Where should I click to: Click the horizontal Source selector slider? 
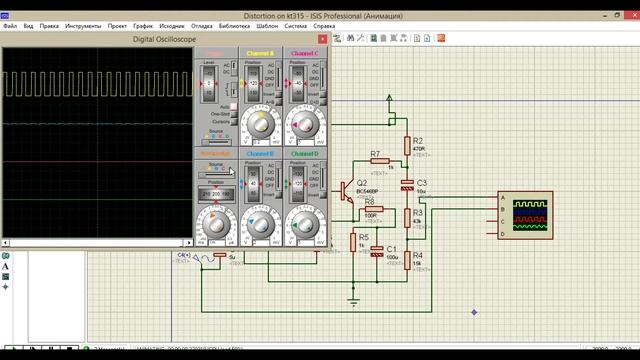point(216,175)
